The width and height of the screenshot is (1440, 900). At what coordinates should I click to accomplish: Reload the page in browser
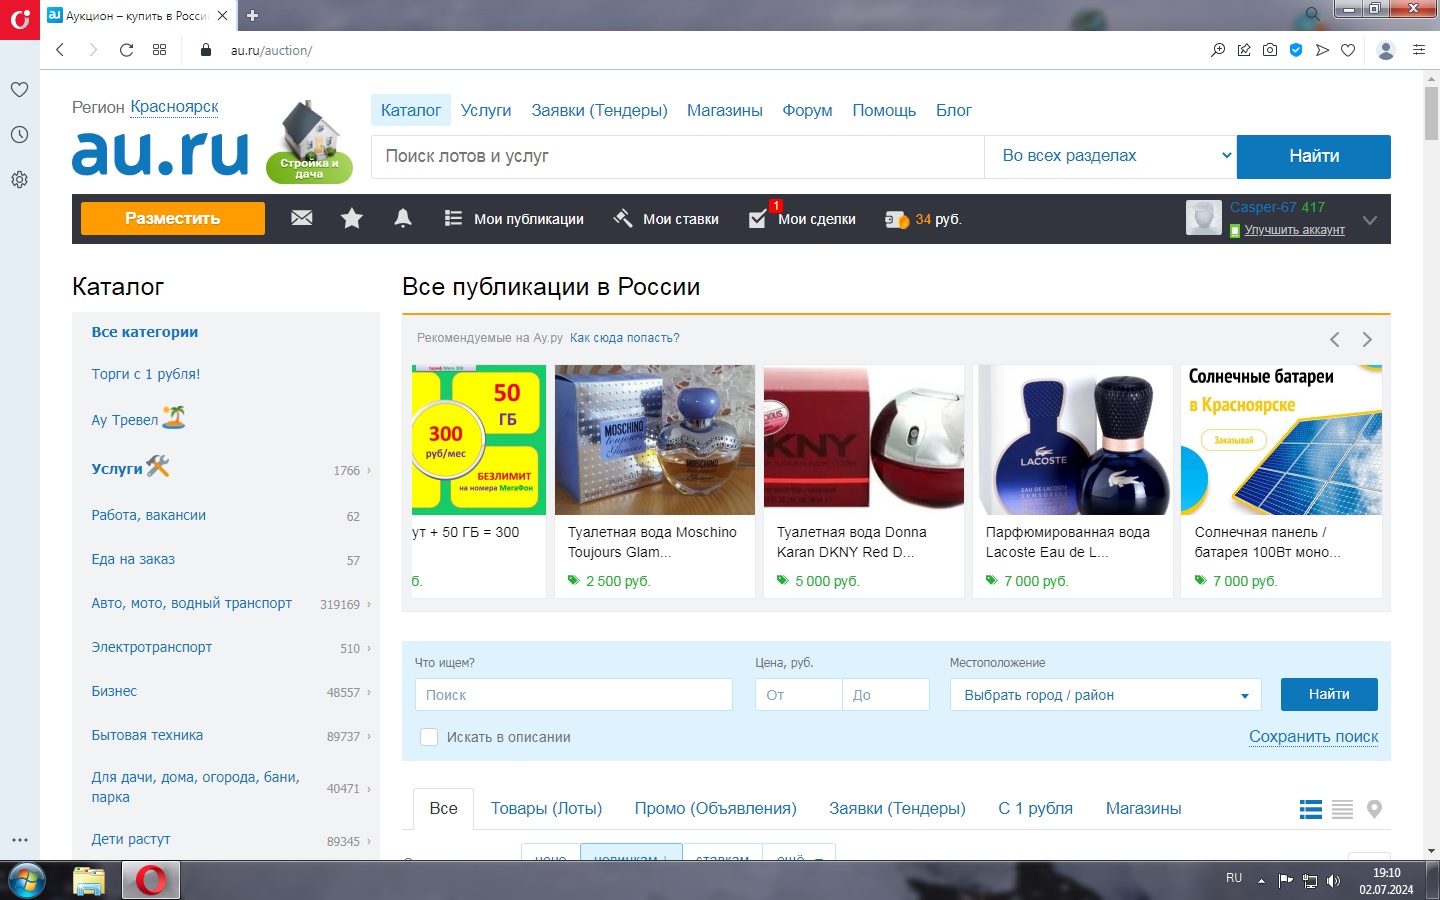(x=126, y=50)
